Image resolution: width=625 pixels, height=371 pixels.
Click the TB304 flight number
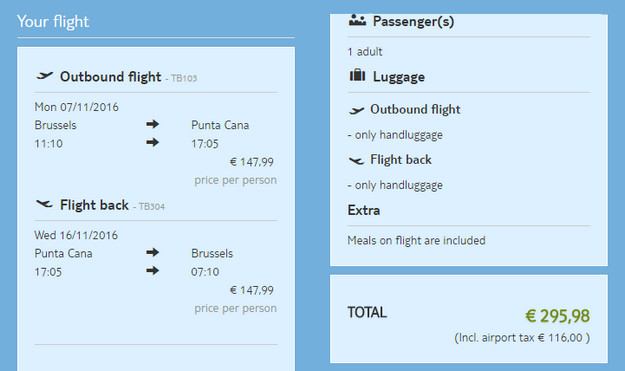click(151, 206)
